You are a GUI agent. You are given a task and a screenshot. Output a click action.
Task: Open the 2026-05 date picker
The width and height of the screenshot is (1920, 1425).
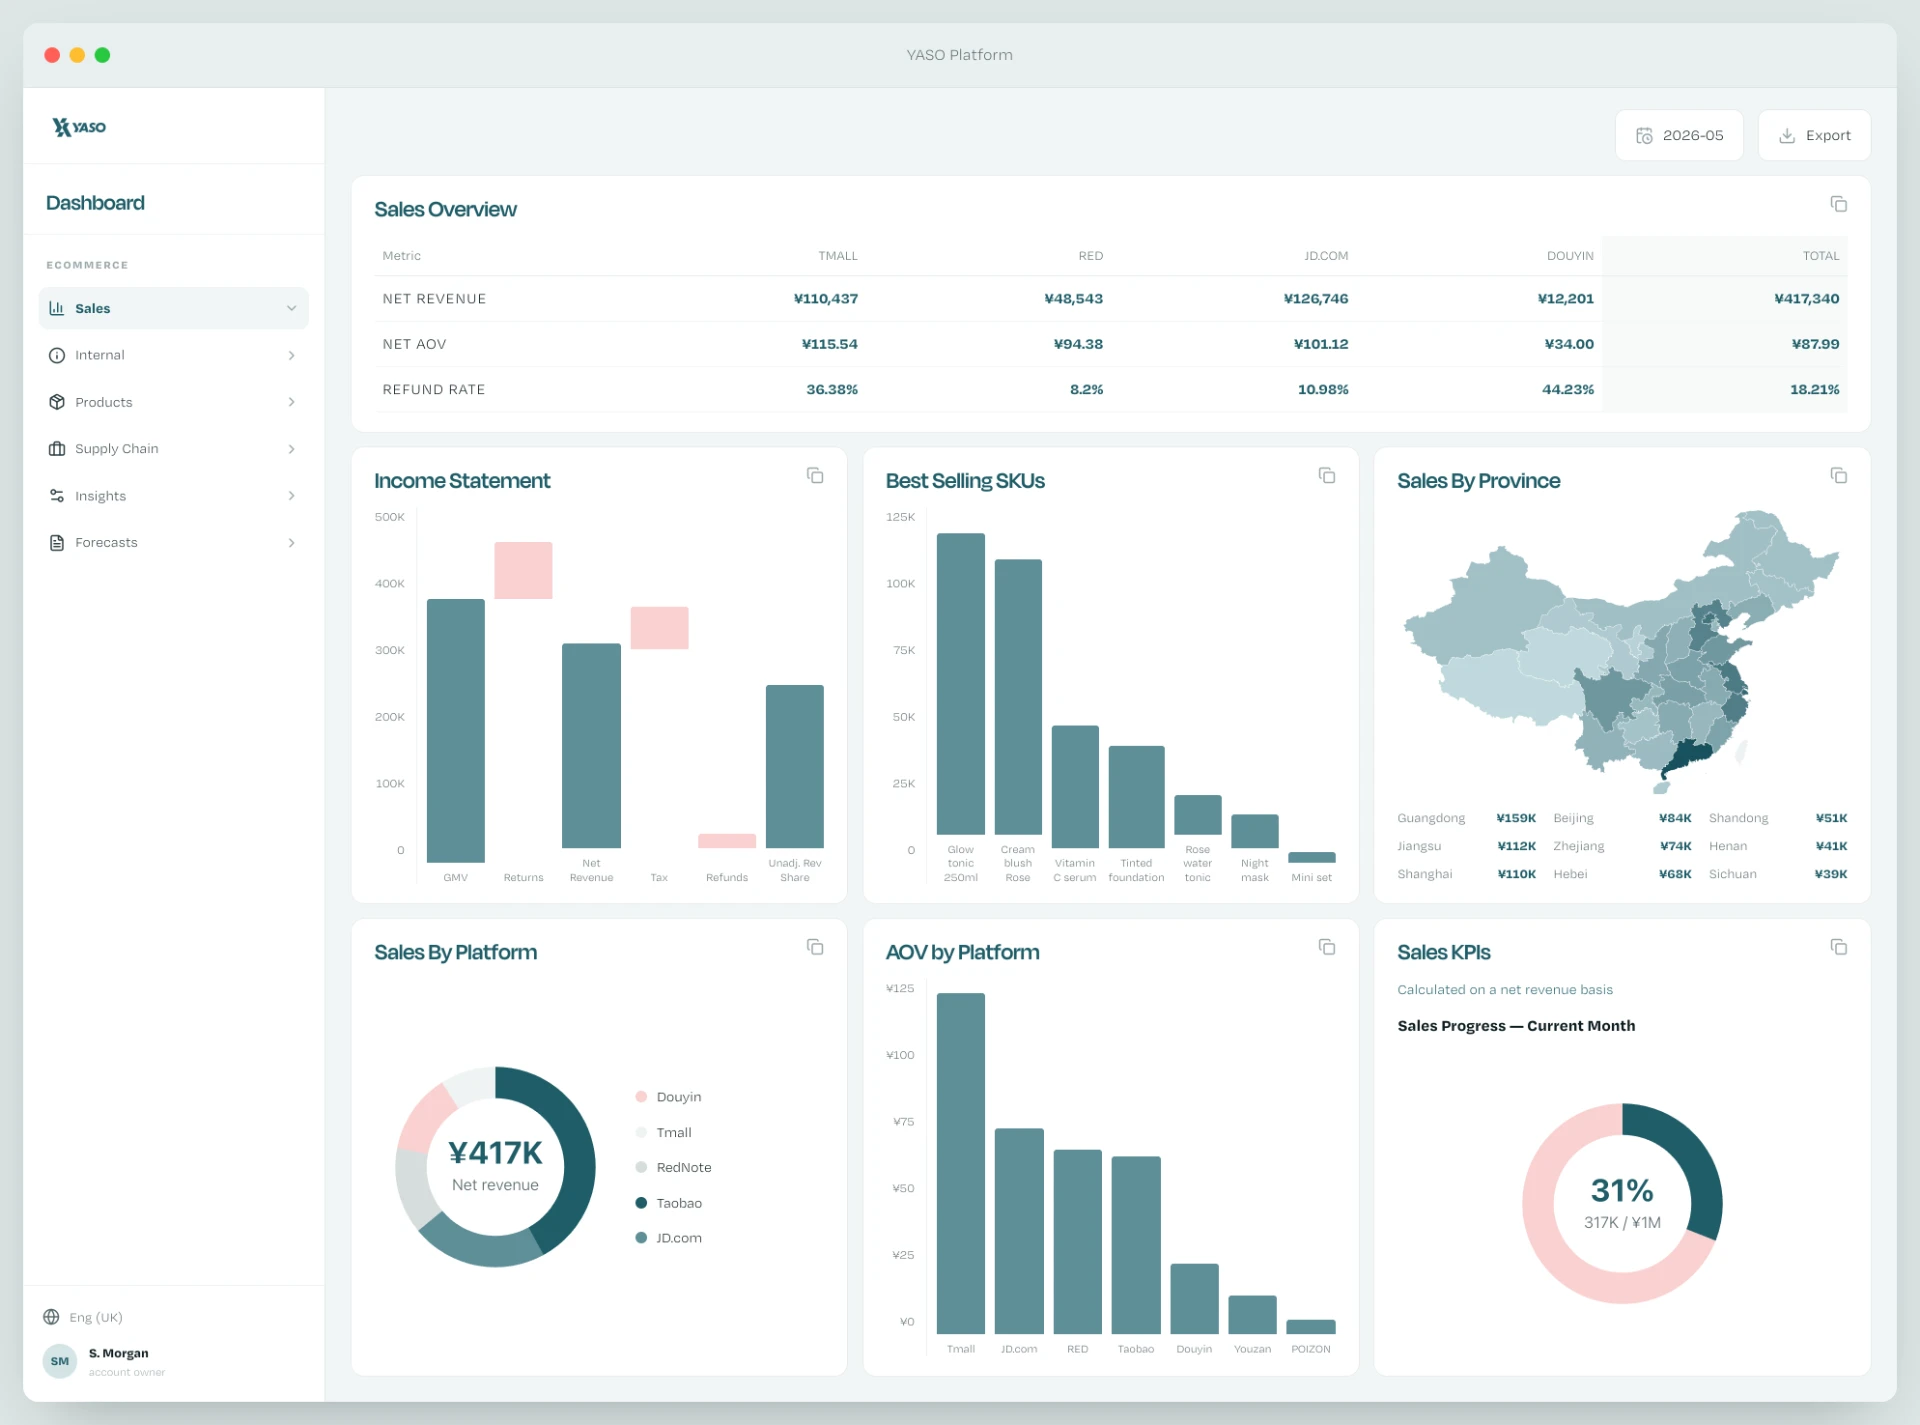pos(1679,135)
